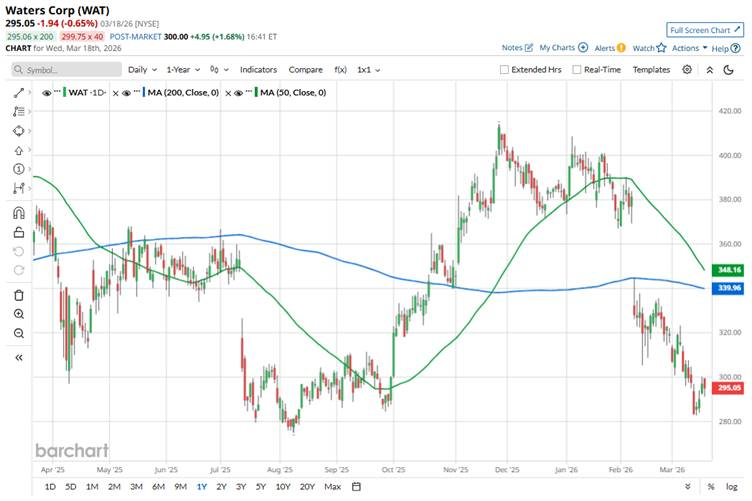Click the trash can to delete drawings
The image size is (752, 501).
(19, 294)
